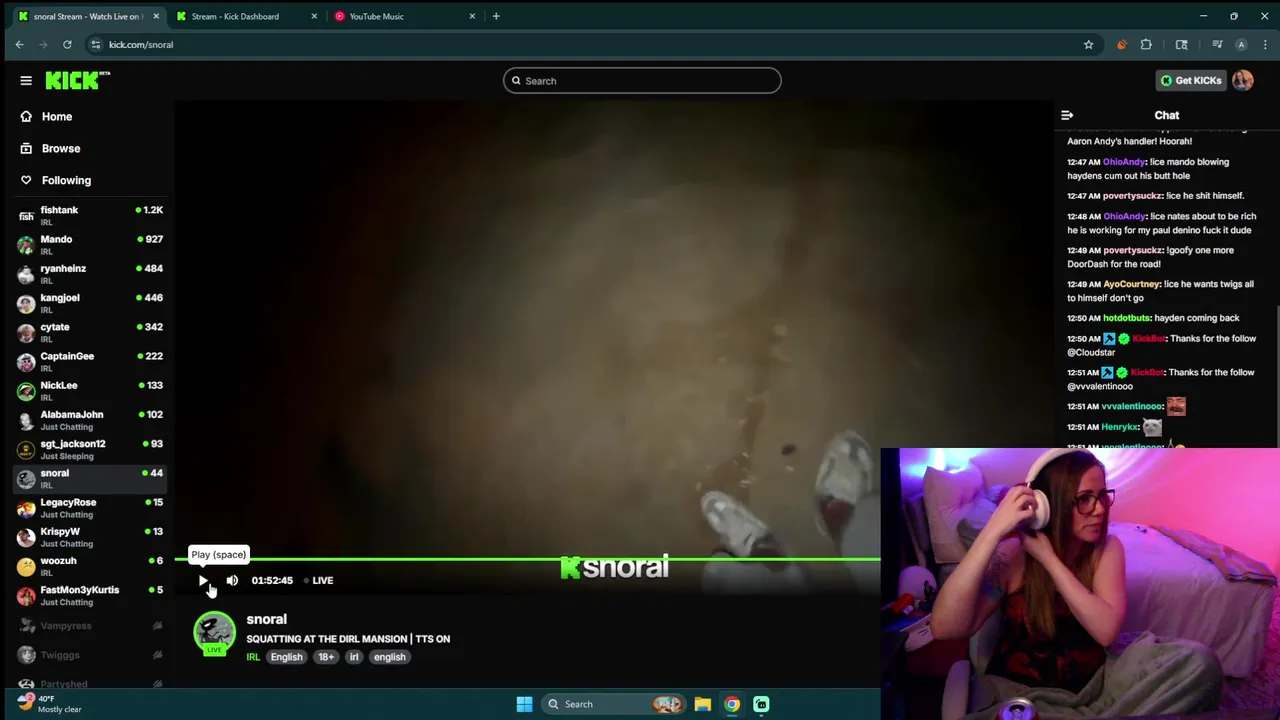Open CaptainGee channel in sidebar

pos(90,361)
